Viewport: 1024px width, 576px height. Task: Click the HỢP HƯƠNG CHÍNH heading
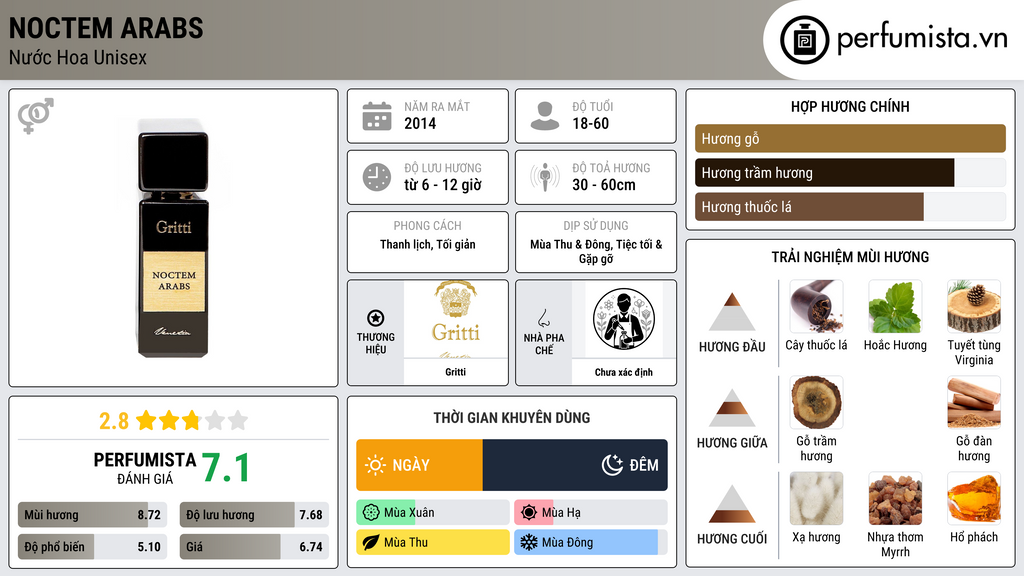click(x=850, y=106)
